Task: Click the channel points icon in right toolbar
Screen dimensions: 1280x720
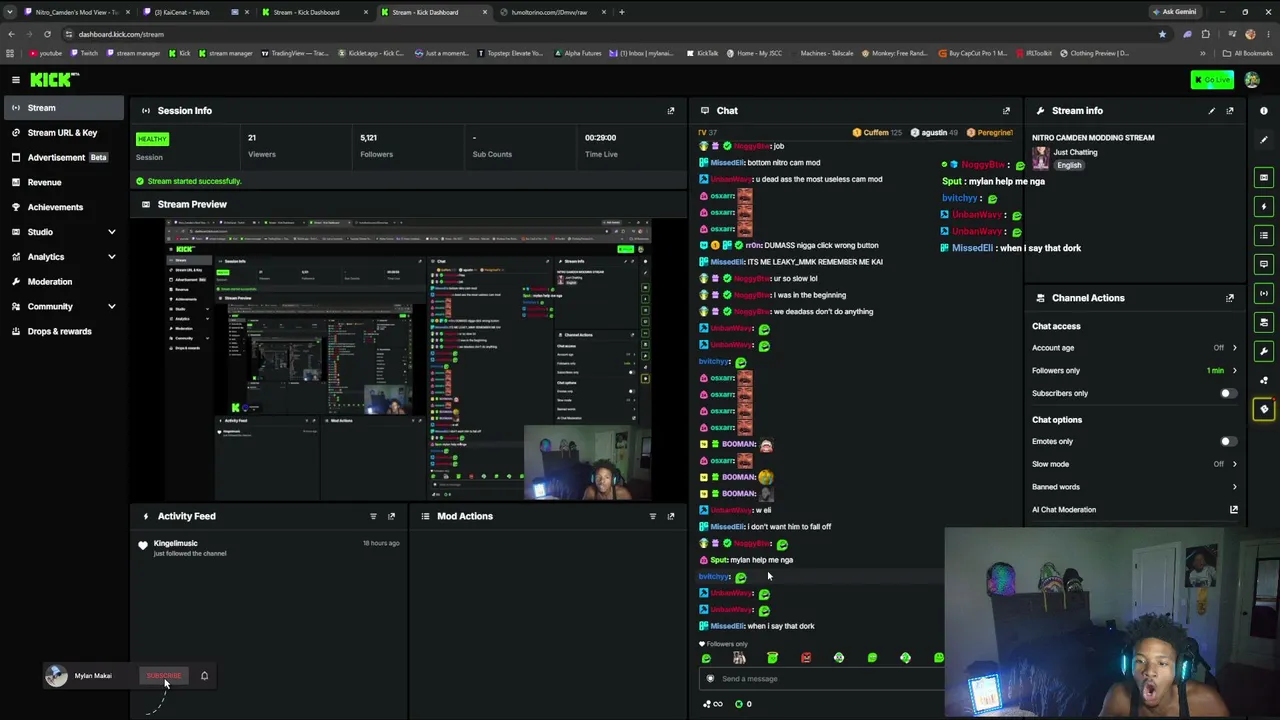Action: (x=1264, y=380)
